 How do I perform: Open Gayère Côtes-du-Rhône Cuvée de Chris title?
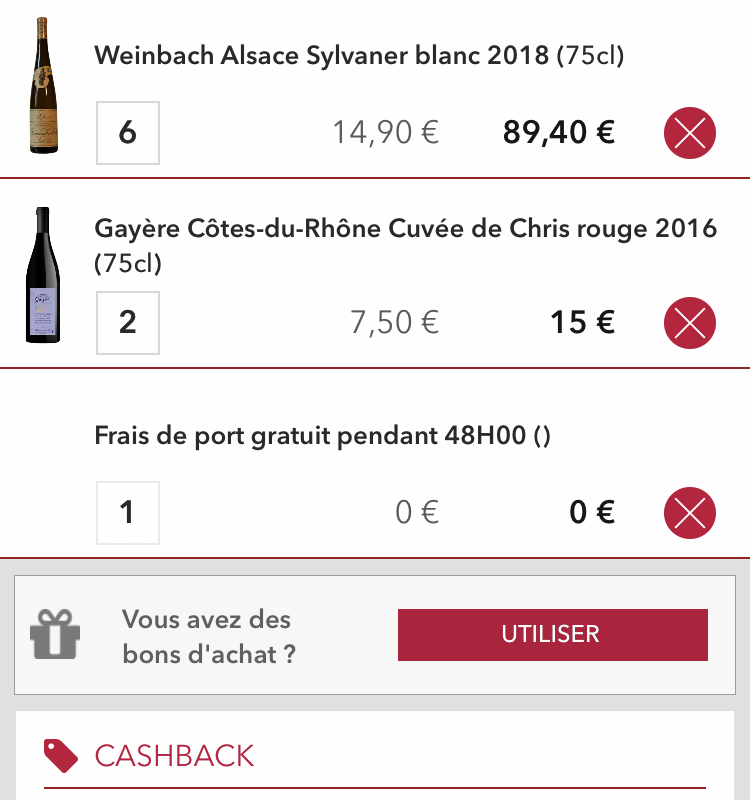tap(406, 245)
